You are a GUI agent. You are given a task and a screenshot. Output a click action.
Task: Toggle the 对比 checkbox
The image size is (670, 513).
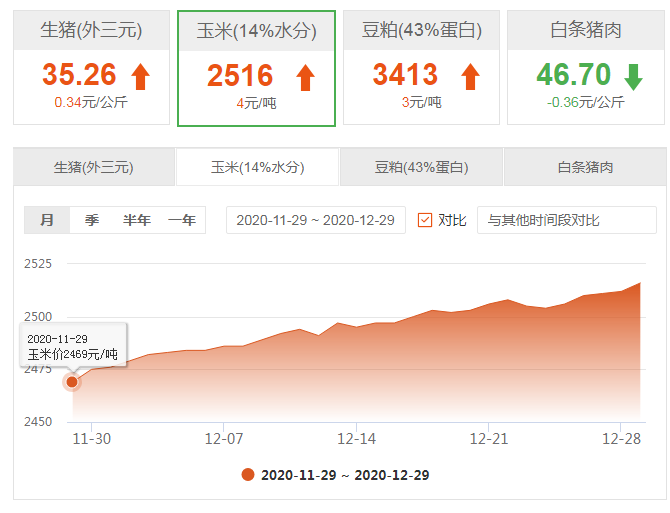(425, 220)
